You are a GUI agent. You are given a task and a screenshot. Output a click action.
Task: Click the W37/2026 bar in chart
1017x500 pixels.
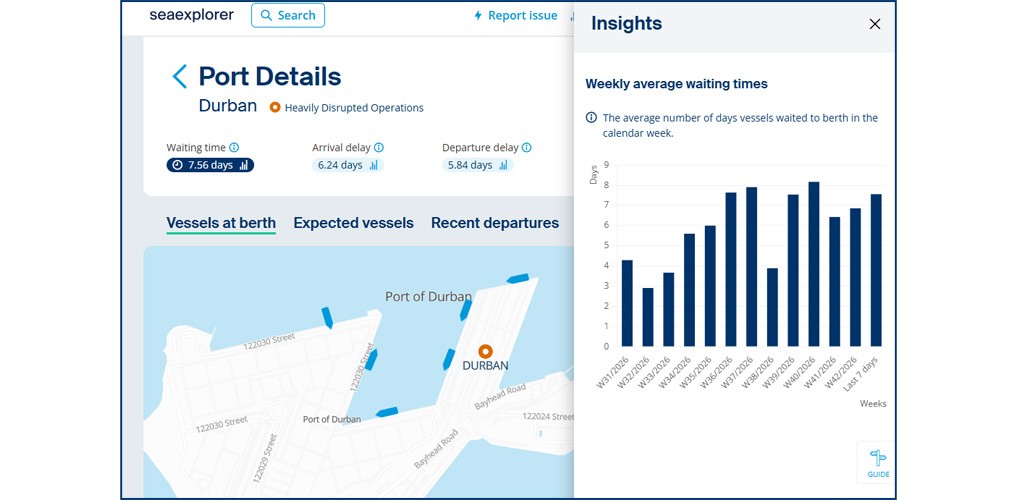point(752,267)
